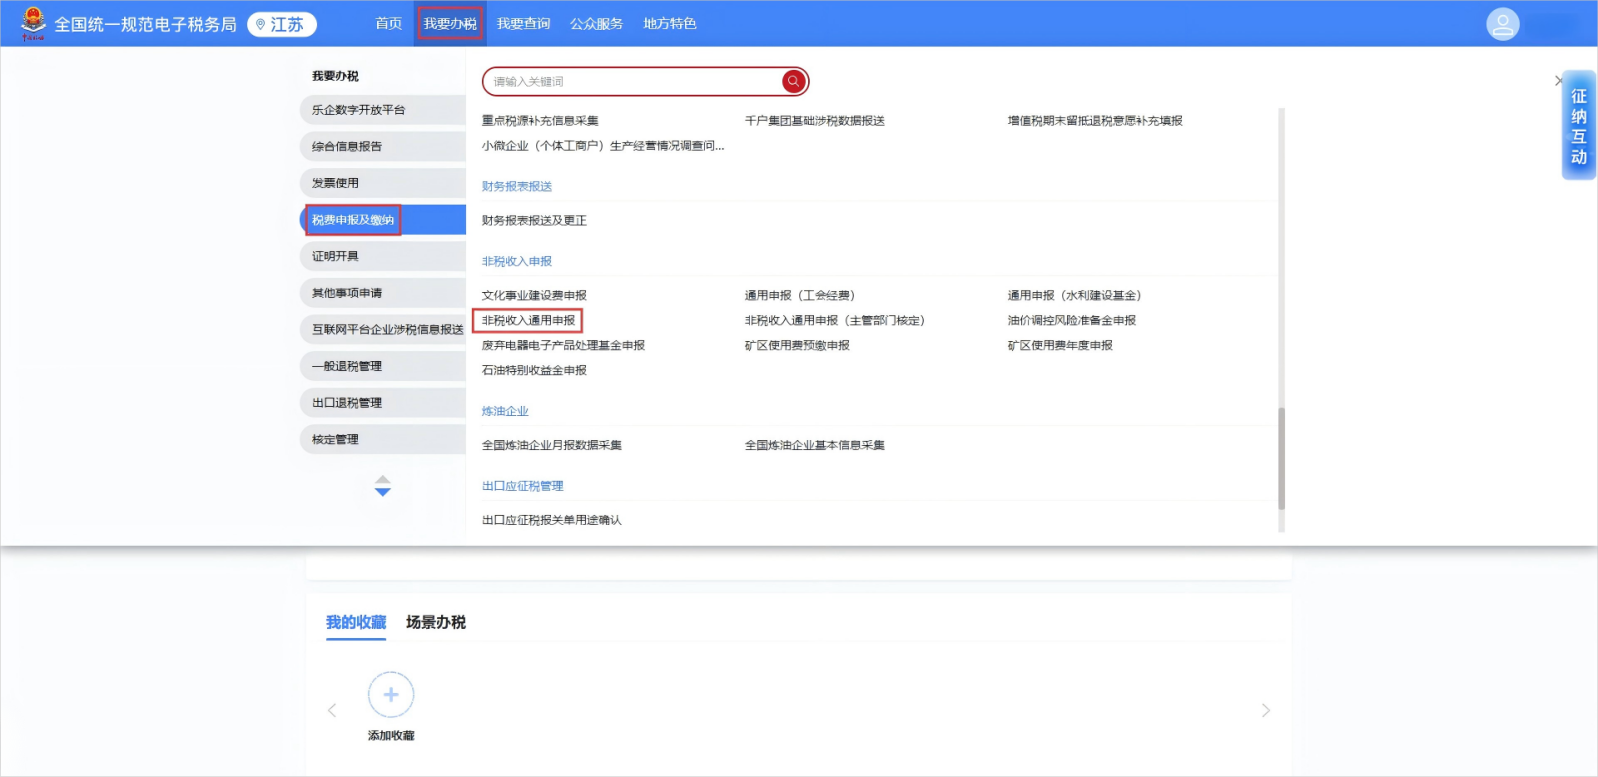Click the right arrow in favorites carousel

pyautogui.click(x=1265, y=710)
